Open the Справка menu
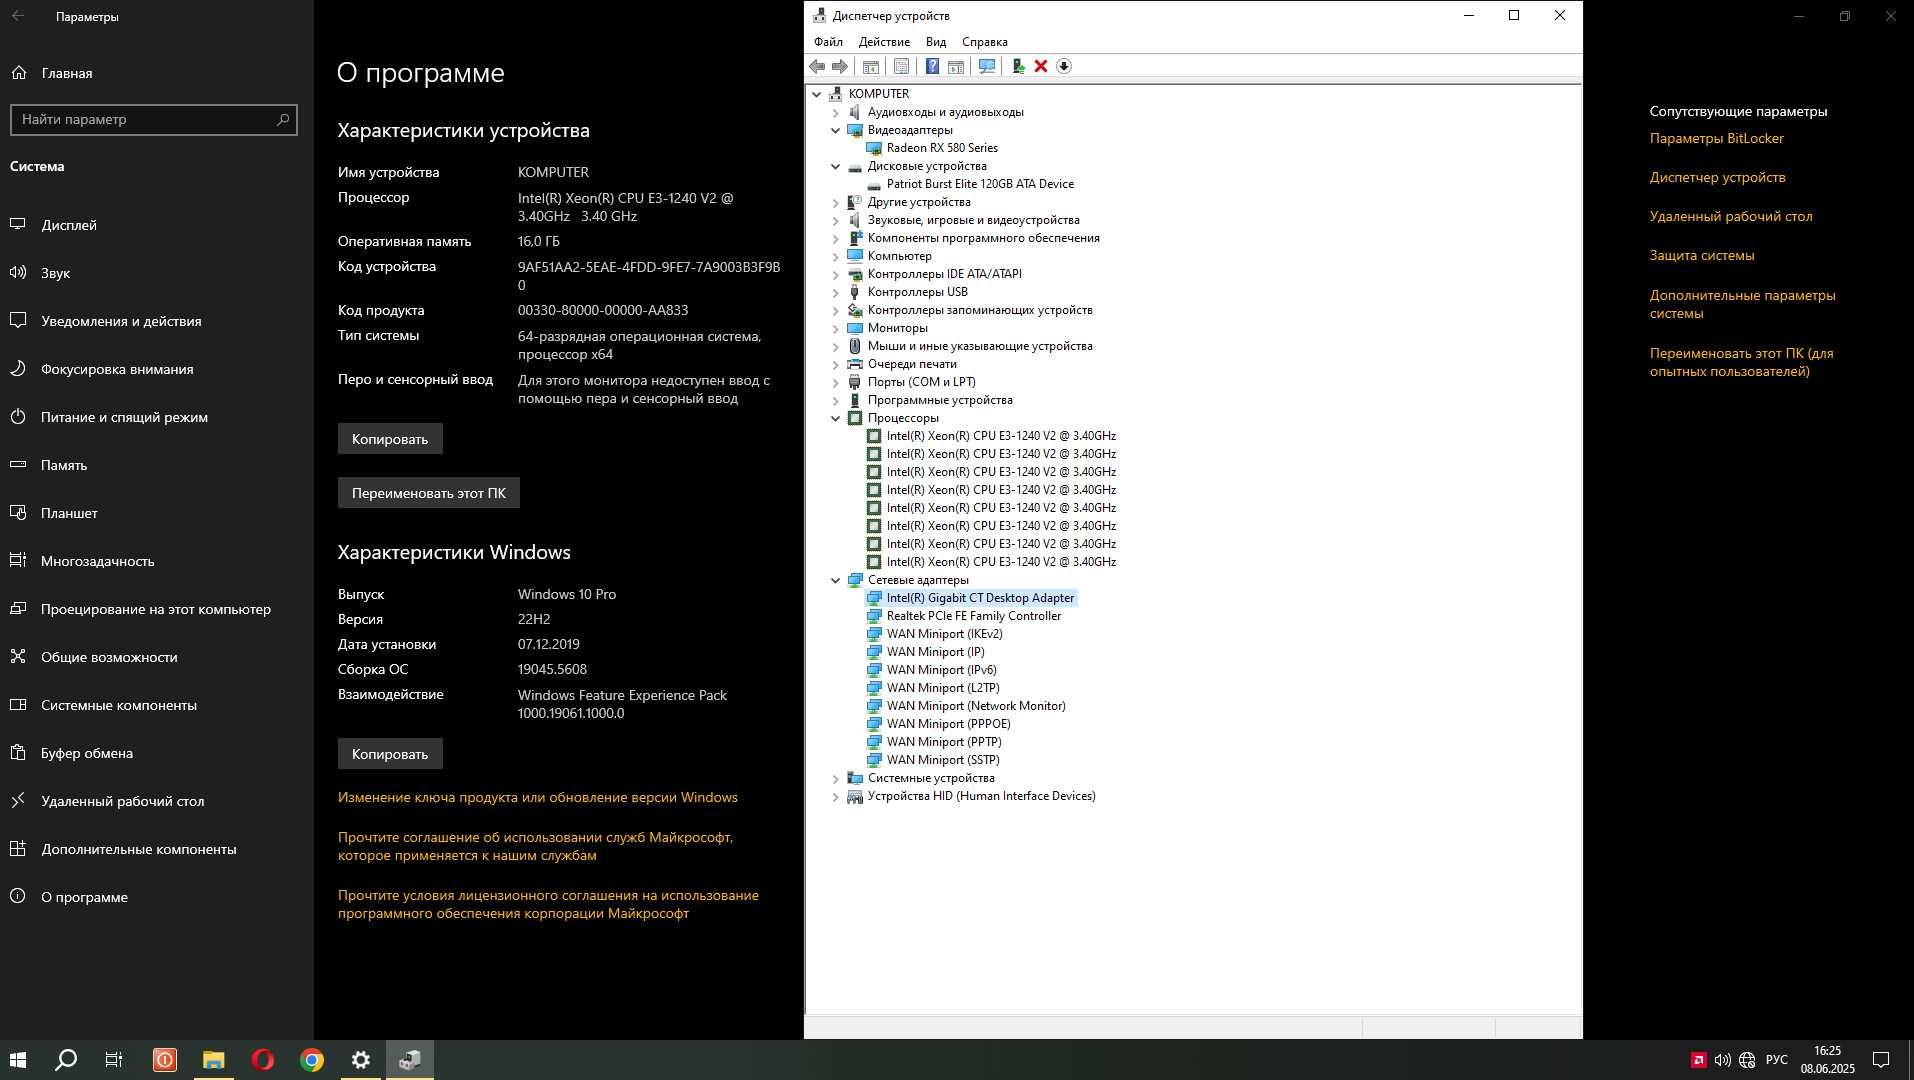Image resolution: width=1914 pixels, height=1080 pixels. (984, 42)
